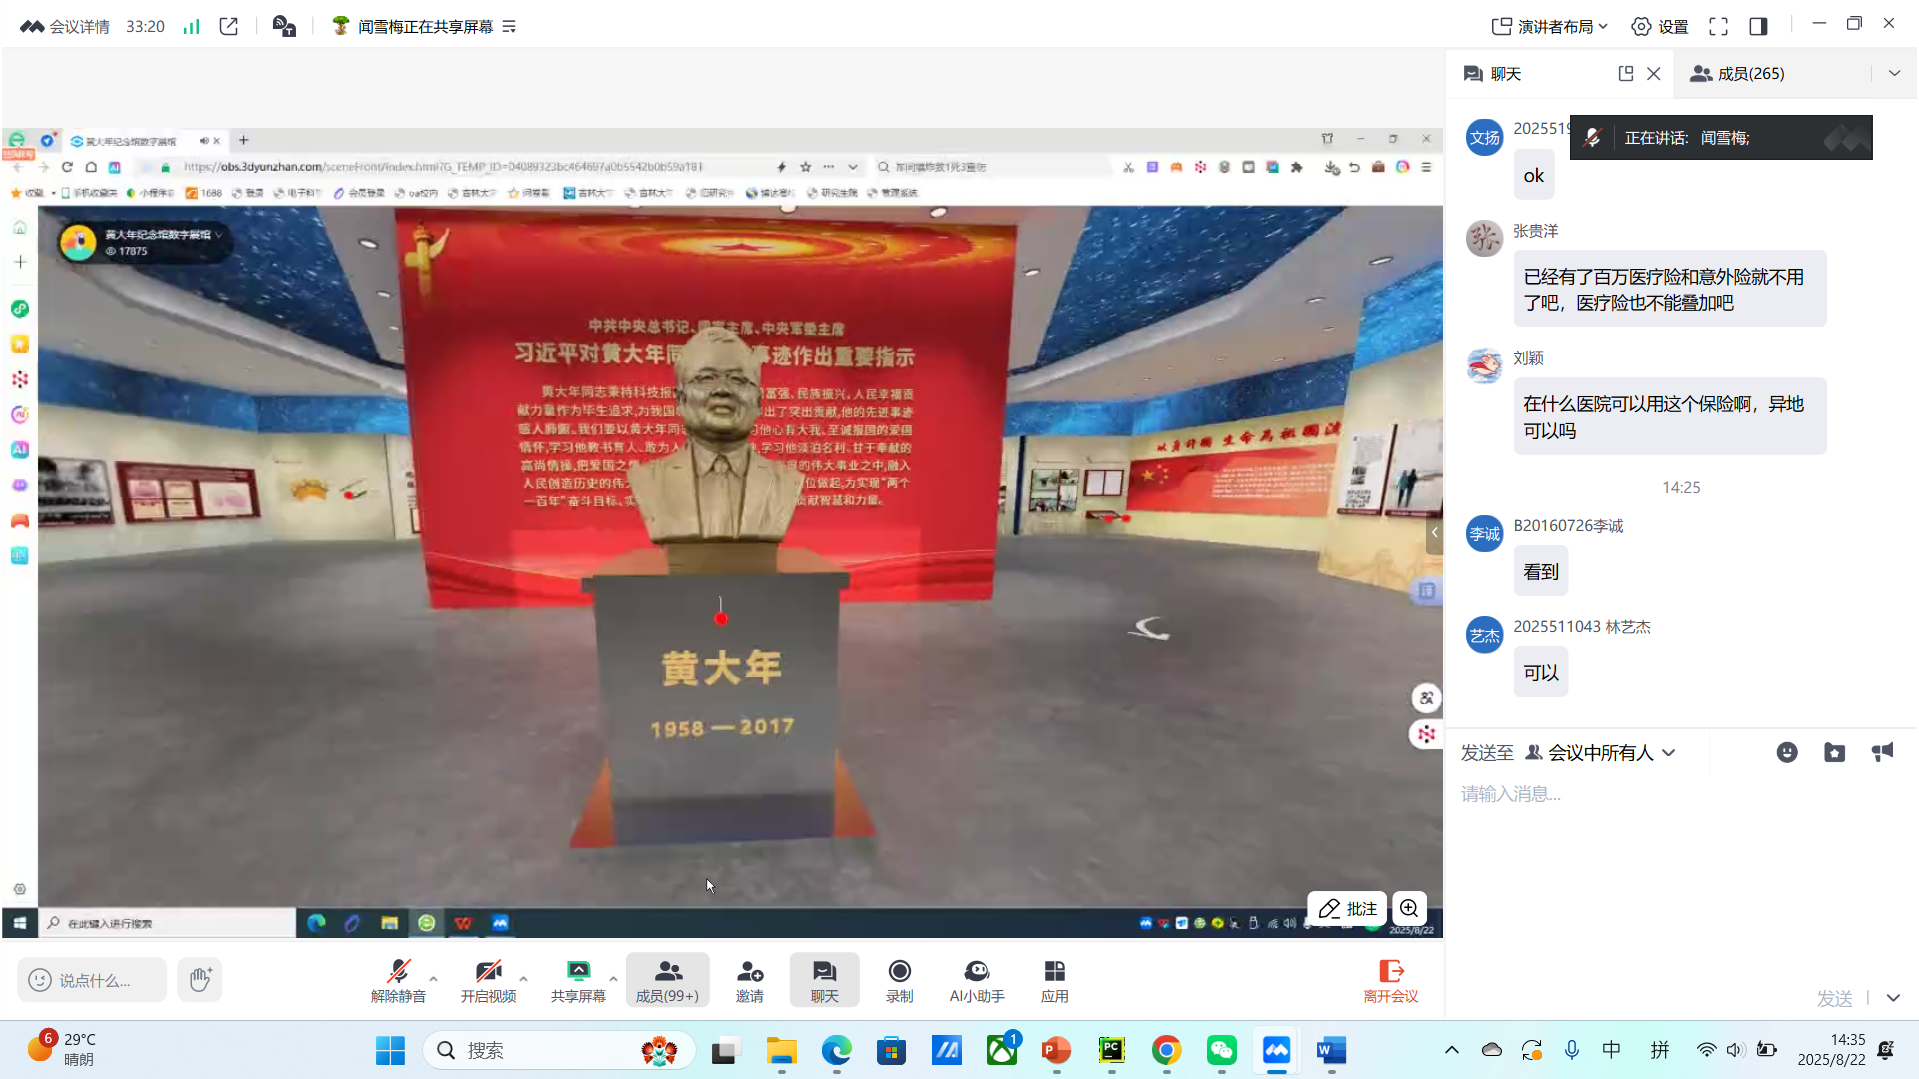The image size is (1919, 1079).
Task: Toggle the 成员(99+) members list
Action: pos(667,980)
